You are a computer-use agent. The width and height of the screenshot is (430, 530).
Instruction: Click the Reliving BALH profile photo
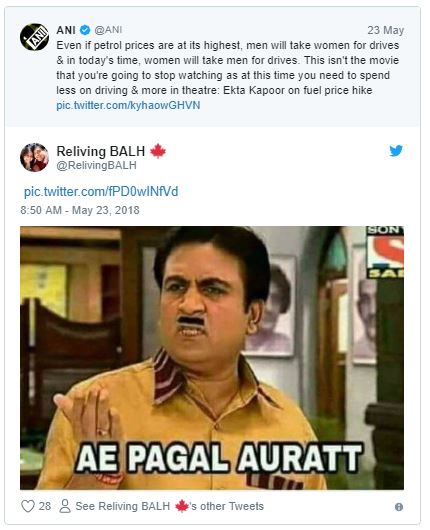coord(34,158)
